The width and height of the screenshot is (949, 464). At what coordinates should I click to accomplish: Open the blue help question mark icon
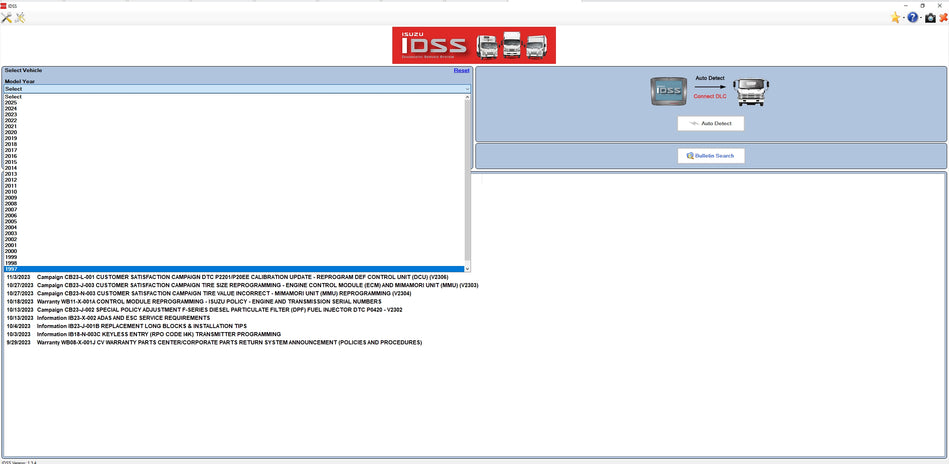pyautogui.click(x=912, y=18)
